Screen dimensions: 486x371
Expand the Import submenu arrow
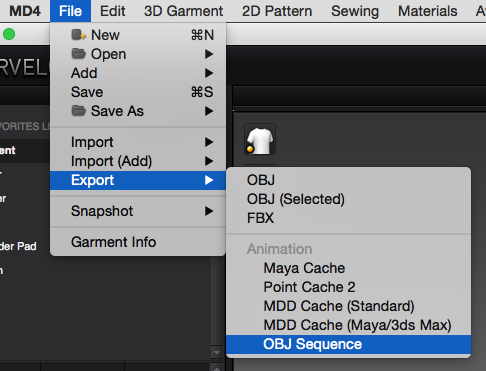[x=209, y=142]
